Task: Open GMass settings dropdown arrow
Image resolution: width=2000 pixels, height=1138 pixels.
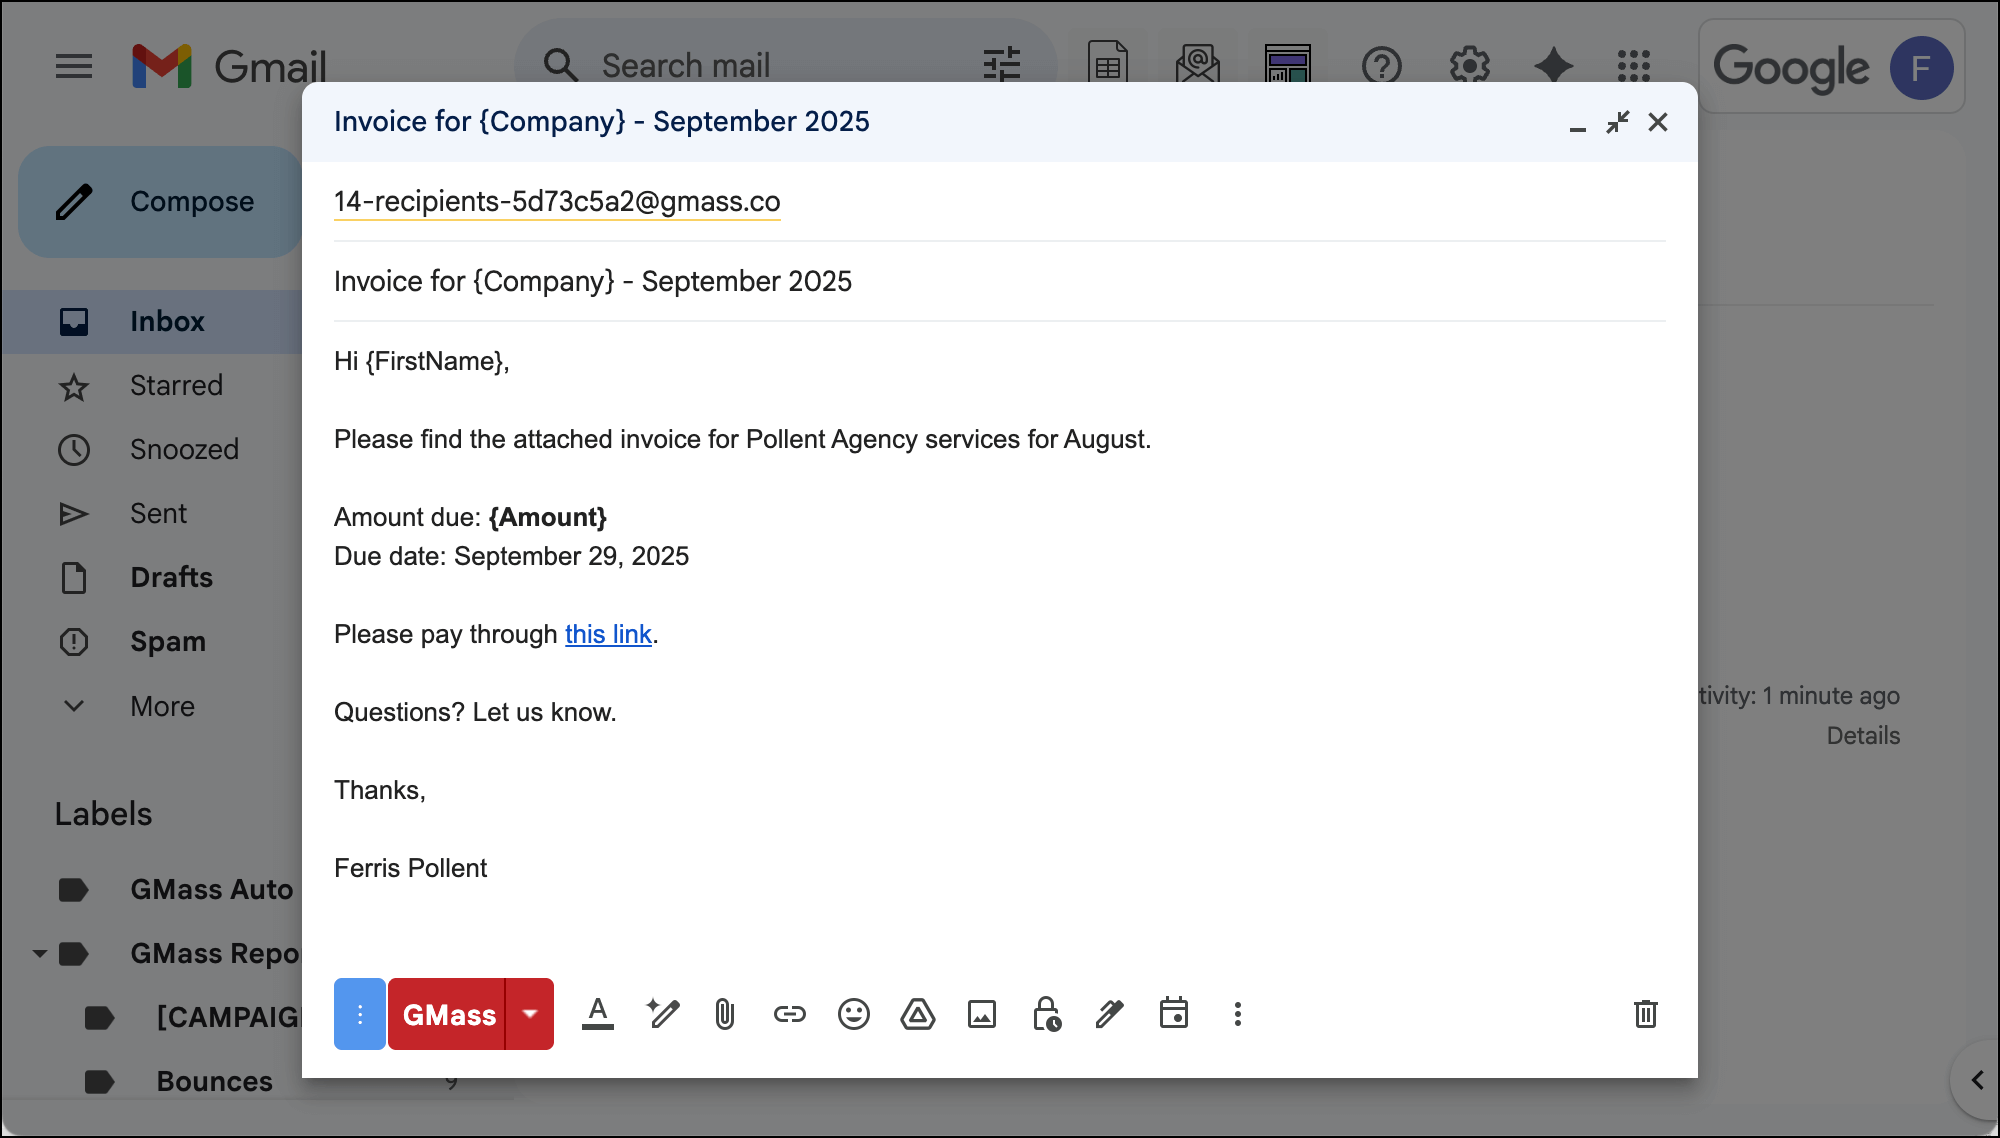Action: [530, 1014]
